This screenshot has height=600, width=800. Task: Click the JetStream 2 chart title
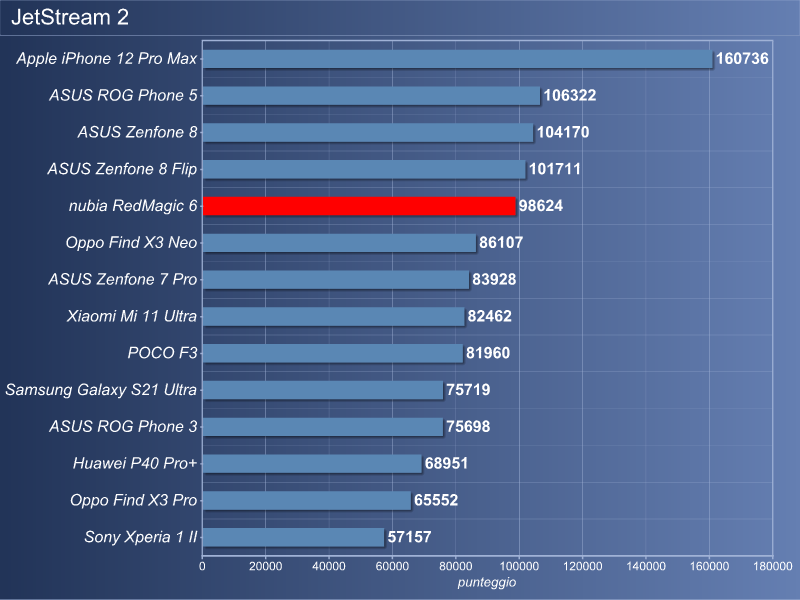coord(70,17)
